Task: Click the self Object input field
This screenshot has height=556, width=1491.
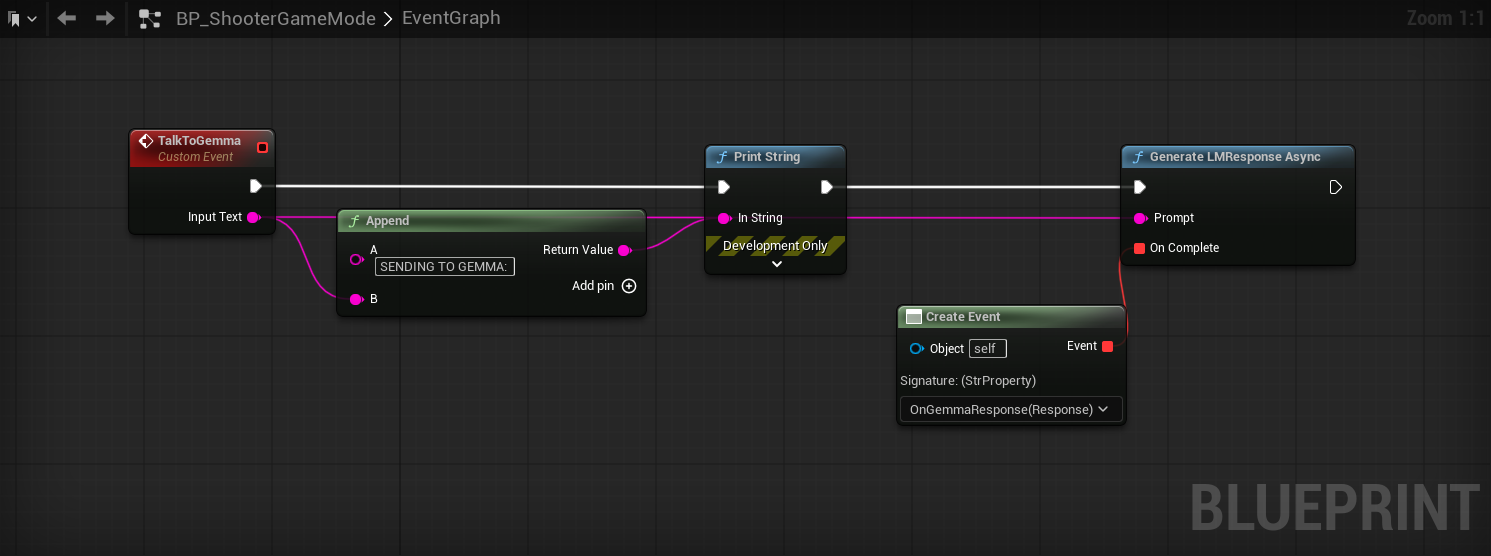Action: coord(987,349)
